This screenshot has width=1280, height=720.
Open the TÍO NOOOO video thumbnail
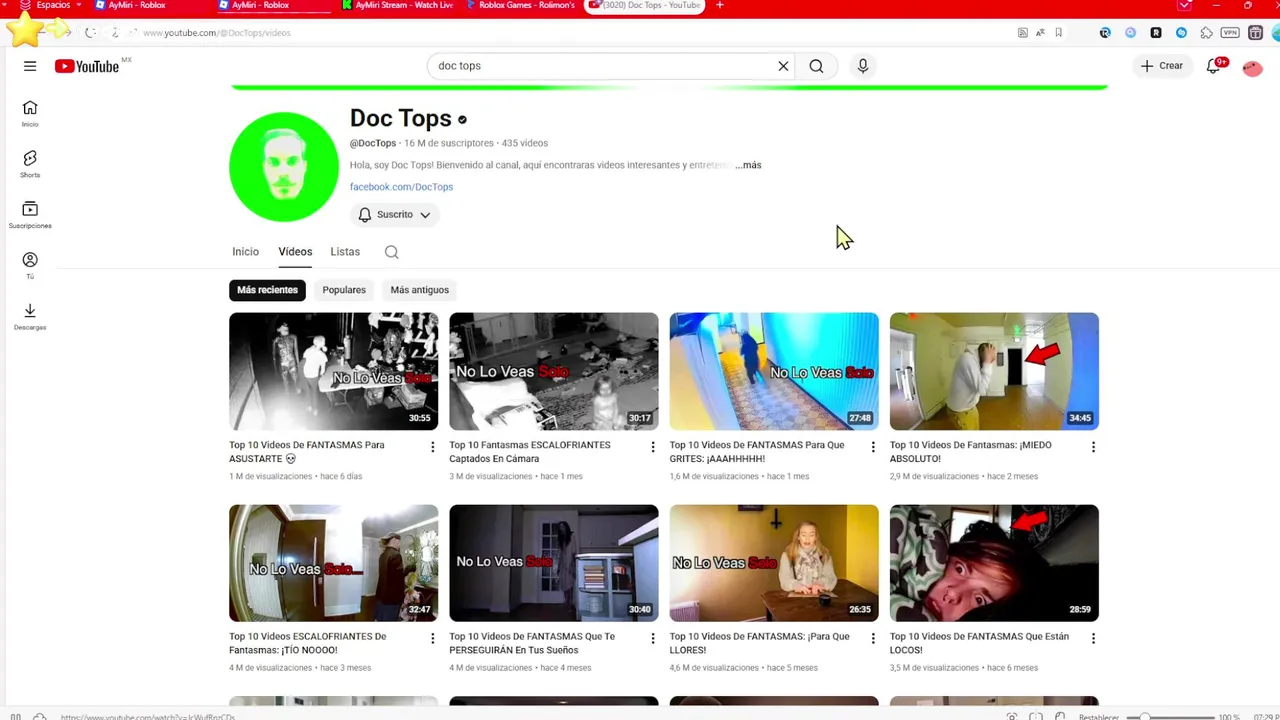pos(333,563)
